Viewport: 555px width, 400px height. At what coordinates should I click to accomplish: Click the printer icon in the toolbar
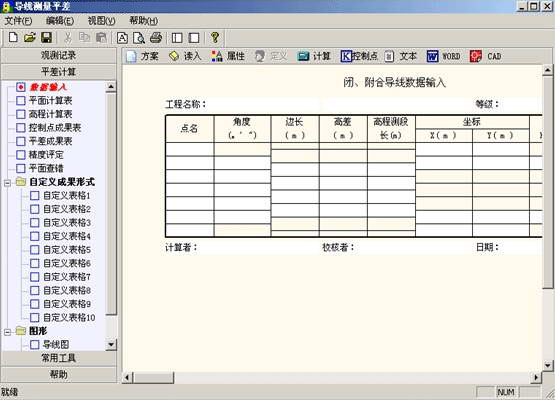[156, 38]
